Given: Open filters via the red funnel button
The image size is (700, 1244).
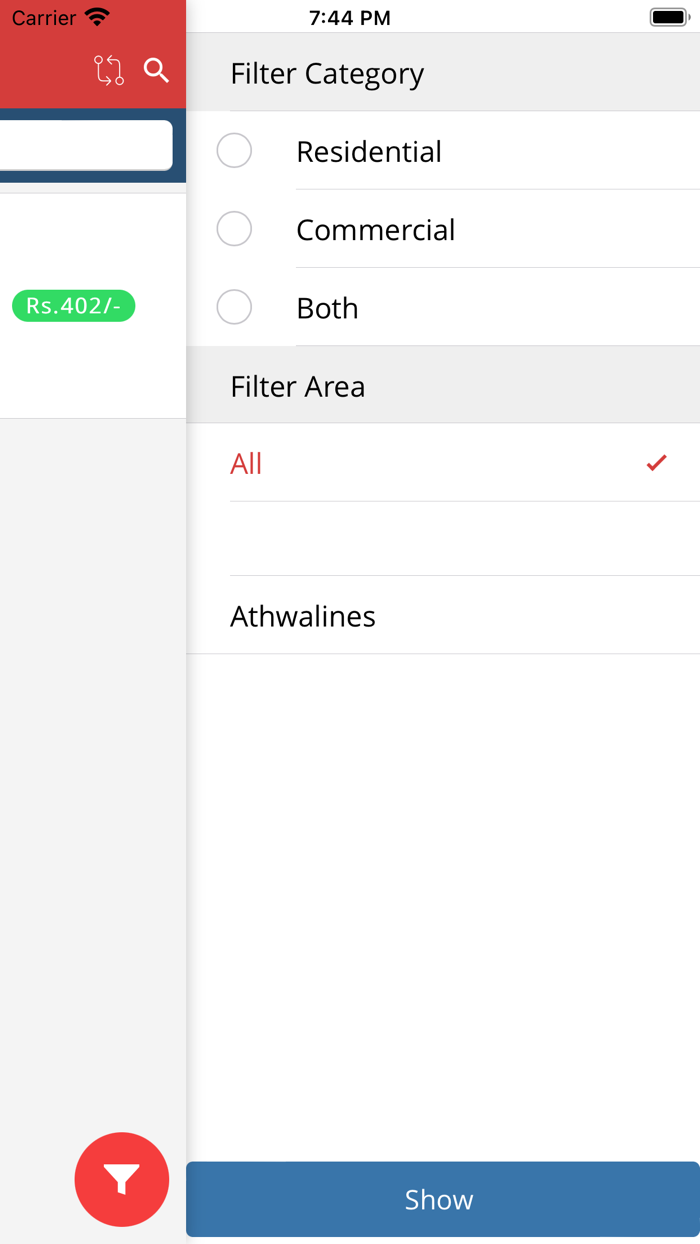Looking at the screenshot, I should pyautogui.click(x=122, y=1179).
